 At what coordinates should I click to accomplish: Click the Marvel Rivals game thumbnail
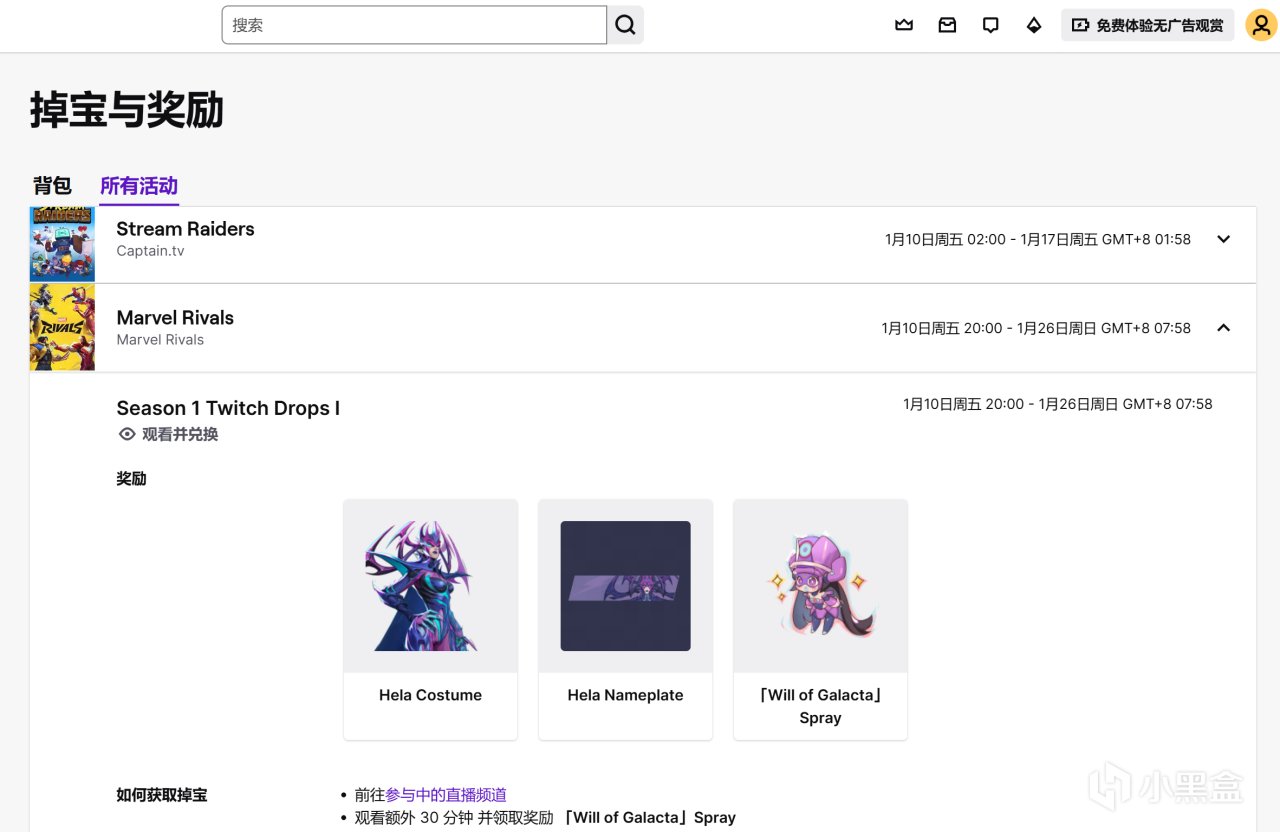click(x=62, y=327)
